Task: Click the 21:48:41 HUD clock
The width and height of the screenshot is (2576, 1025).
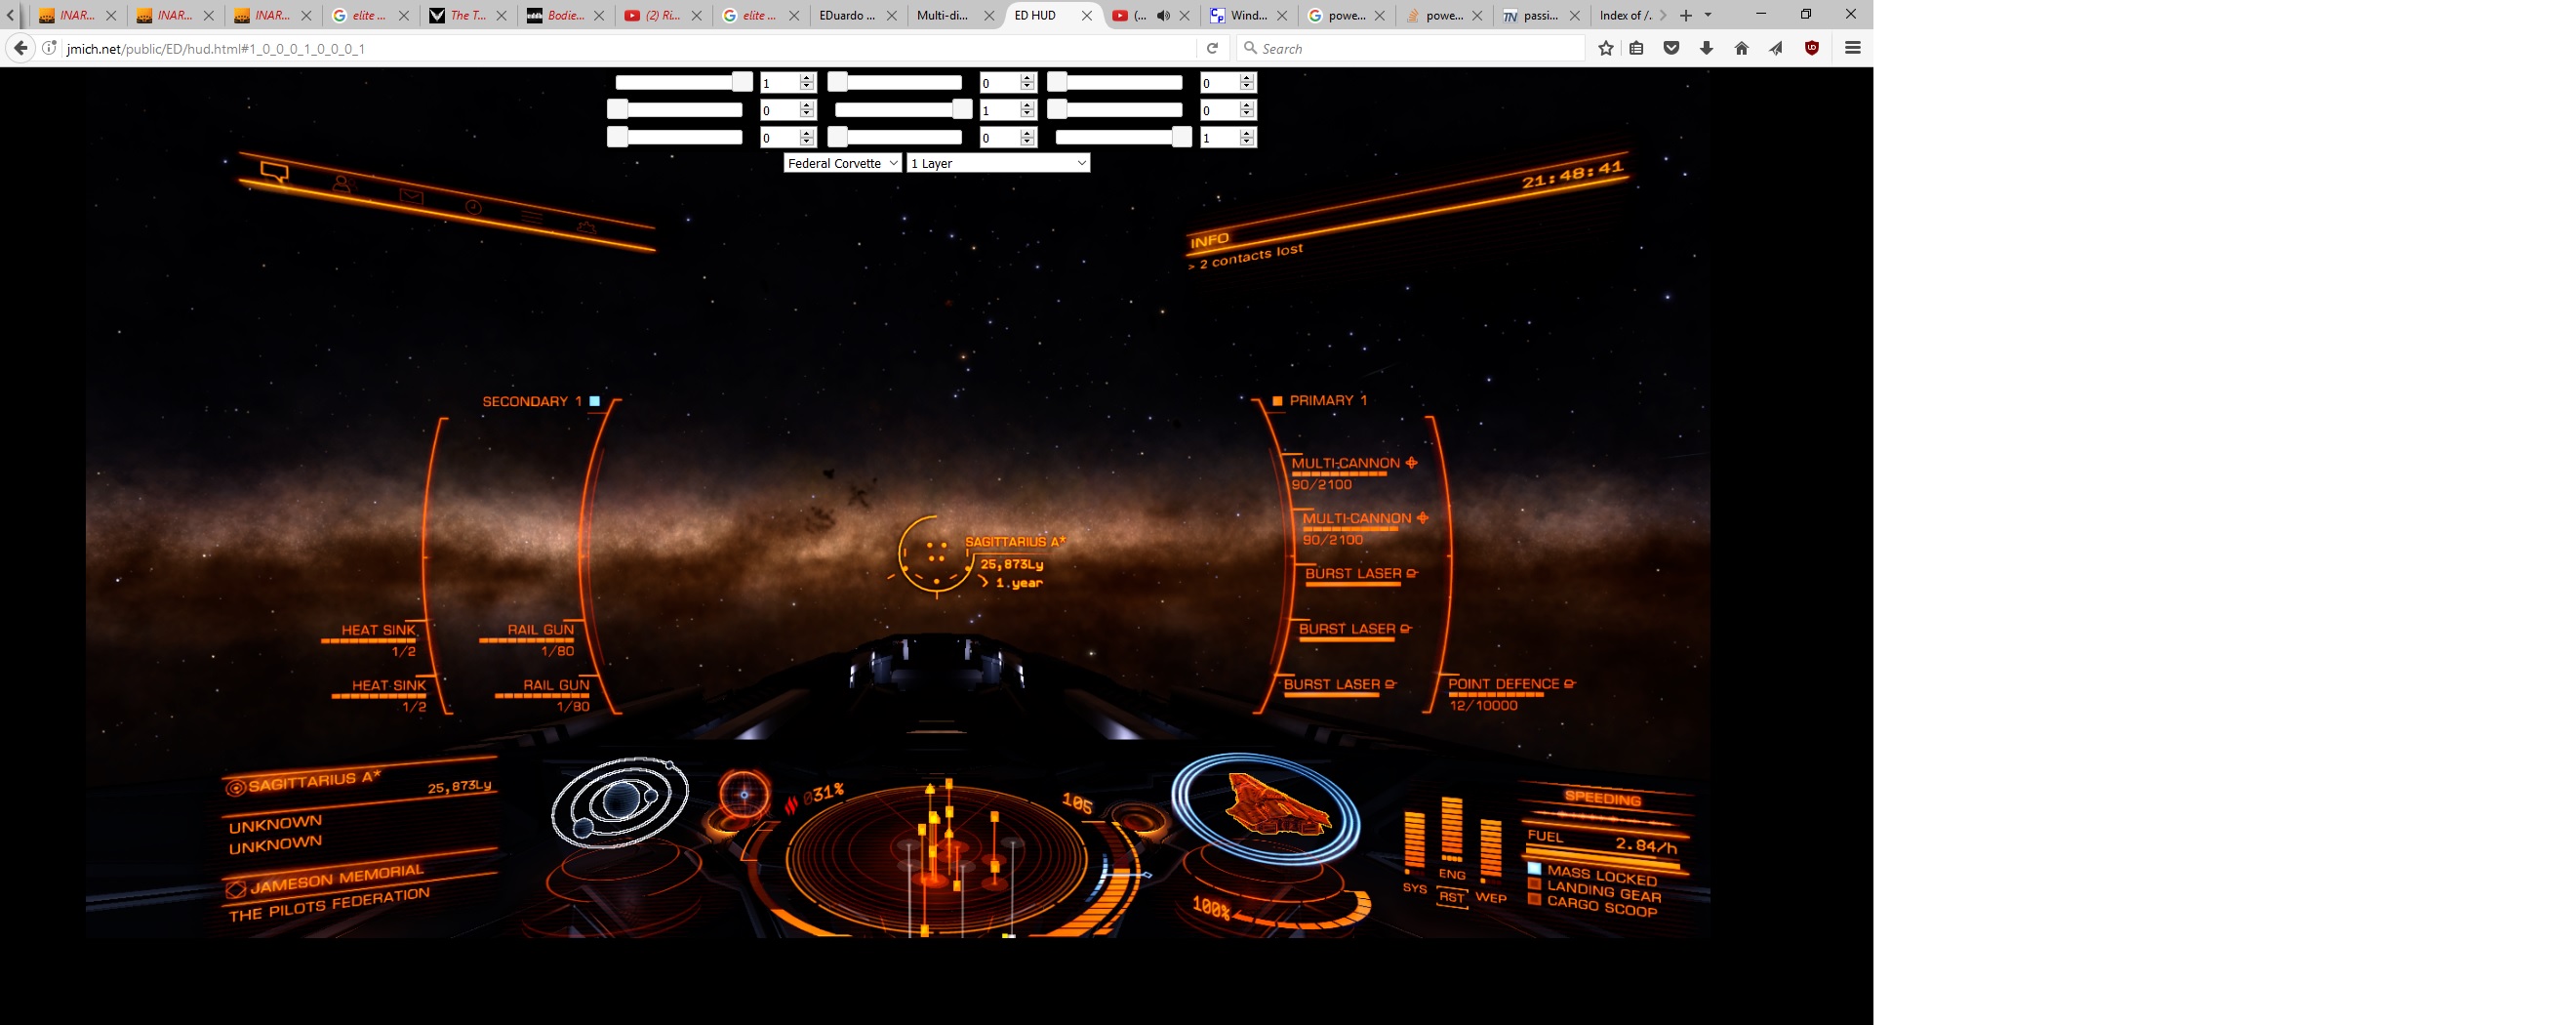Action: click(1573, 174)
